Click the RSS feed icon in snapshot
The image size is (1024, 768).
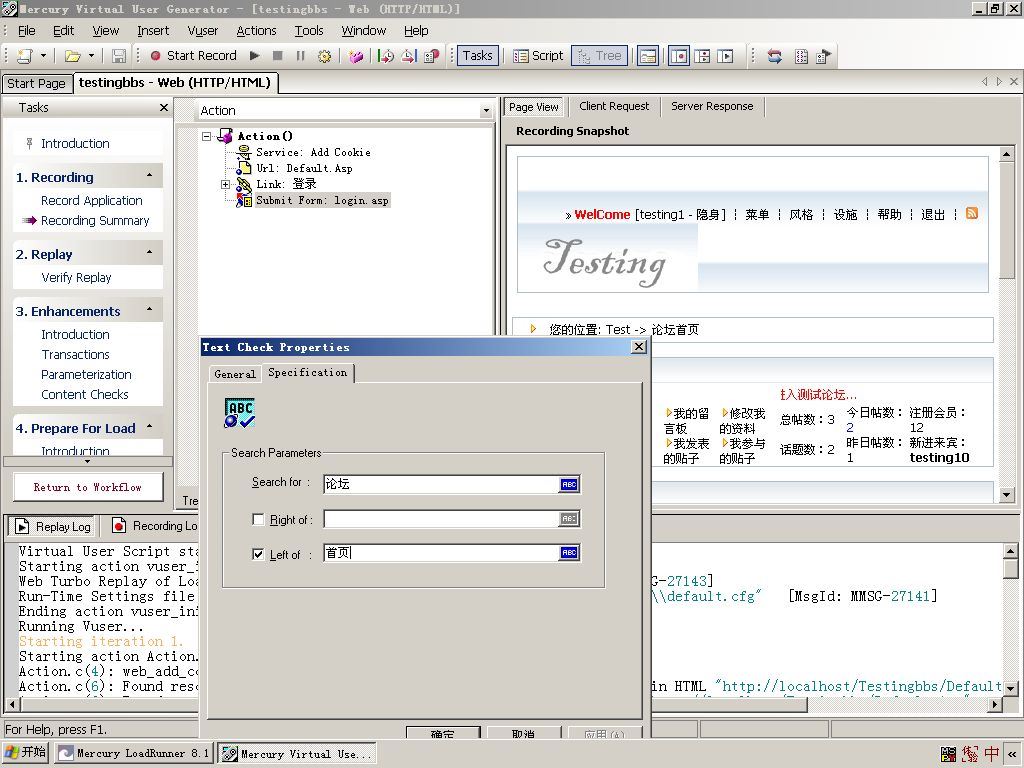[971, 214]
